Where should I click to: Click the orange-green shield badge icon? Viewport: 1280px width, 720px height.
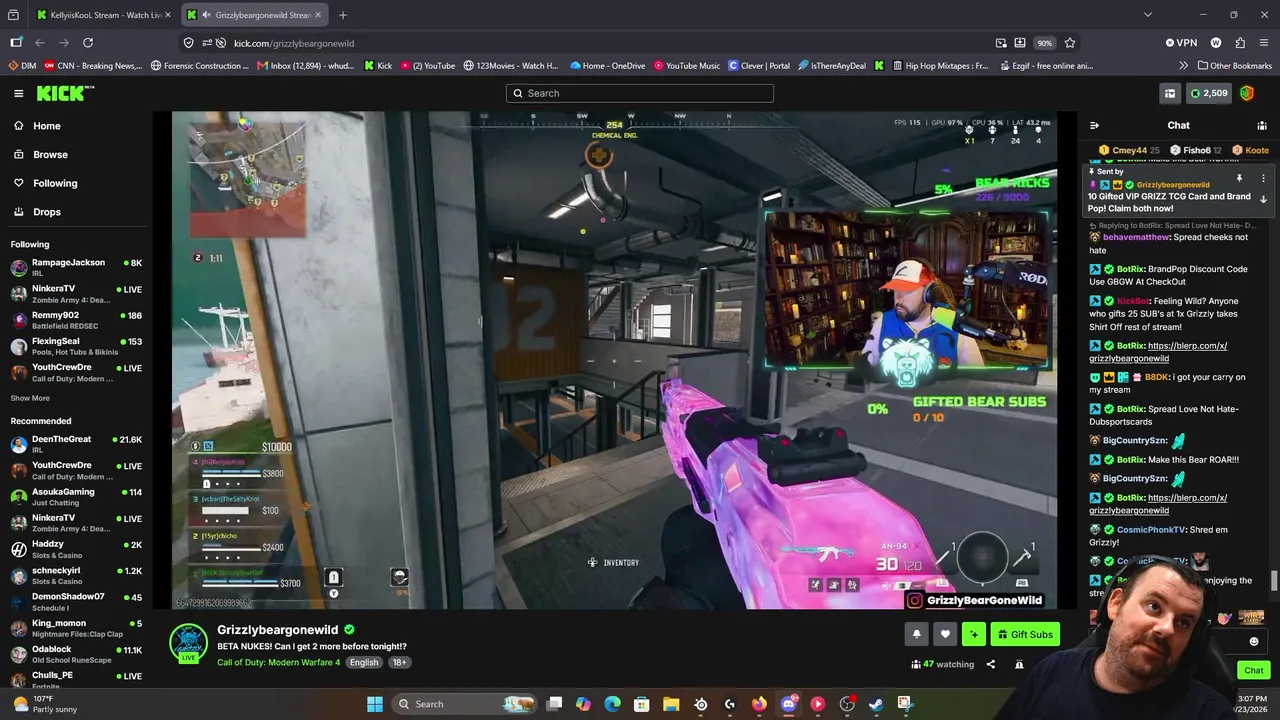click(x=1247, y=93)
